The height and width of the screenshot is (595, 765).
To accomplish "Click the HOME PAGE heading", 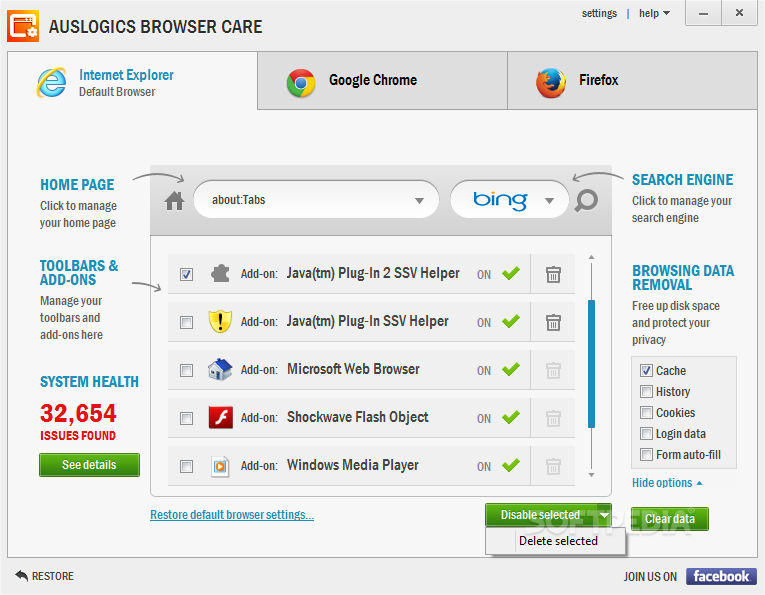I will [77, 184].
